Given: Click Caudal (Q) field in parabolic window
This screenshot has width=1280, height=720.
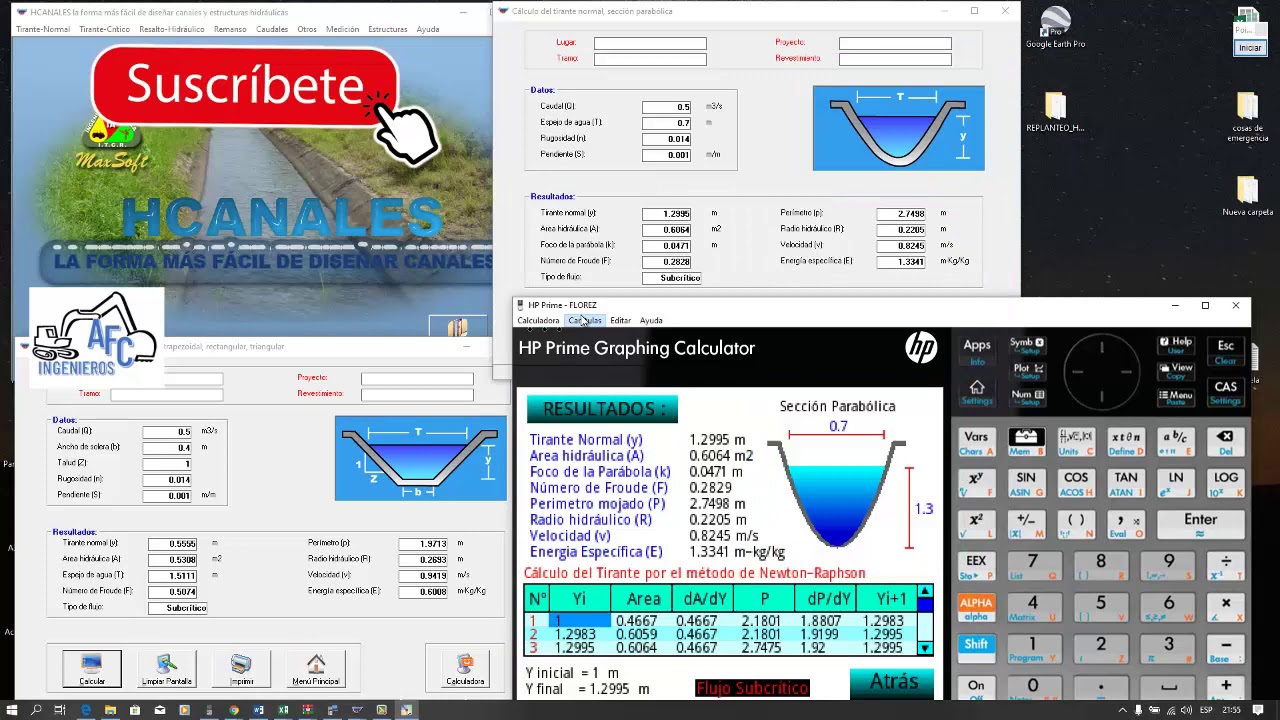Looking at the screenshot, I should click(667, 106).
